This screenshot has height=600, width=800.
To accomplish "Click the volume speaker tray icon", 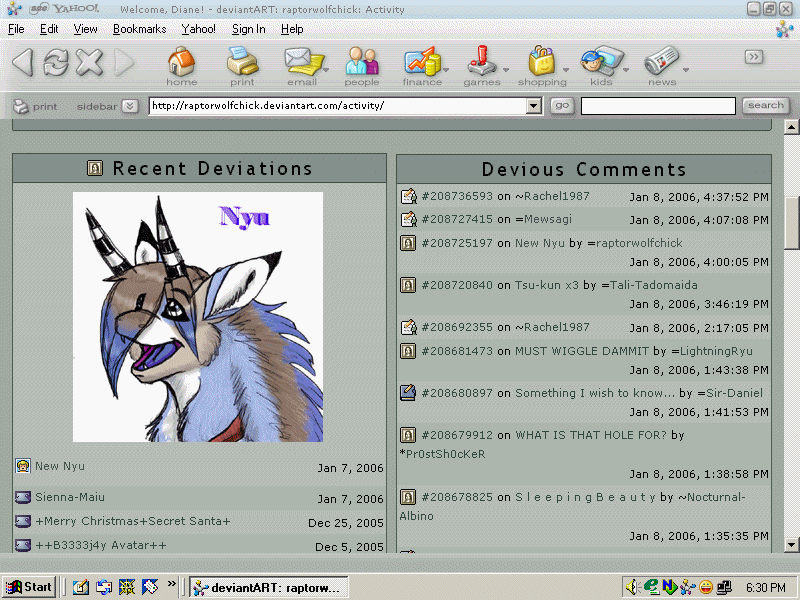I will click(x=632, y=588).
